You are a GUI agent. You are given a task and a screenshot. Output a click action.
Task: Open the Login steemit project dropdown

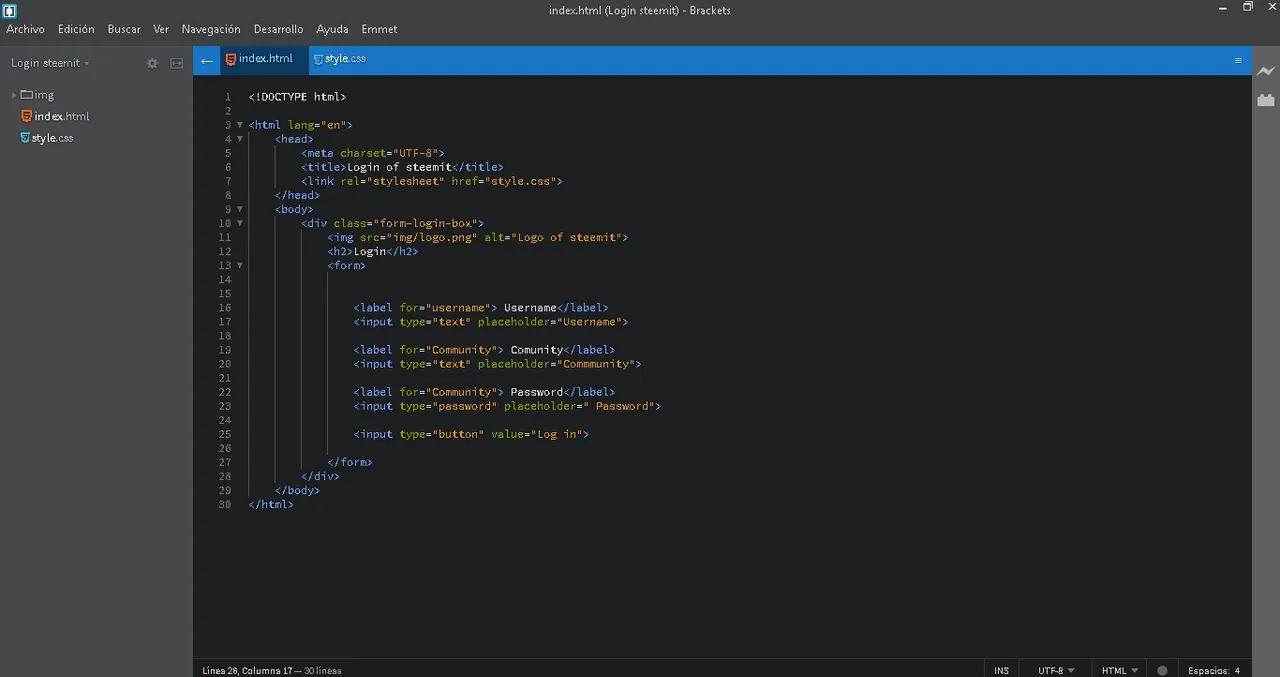tap(50, 63)
